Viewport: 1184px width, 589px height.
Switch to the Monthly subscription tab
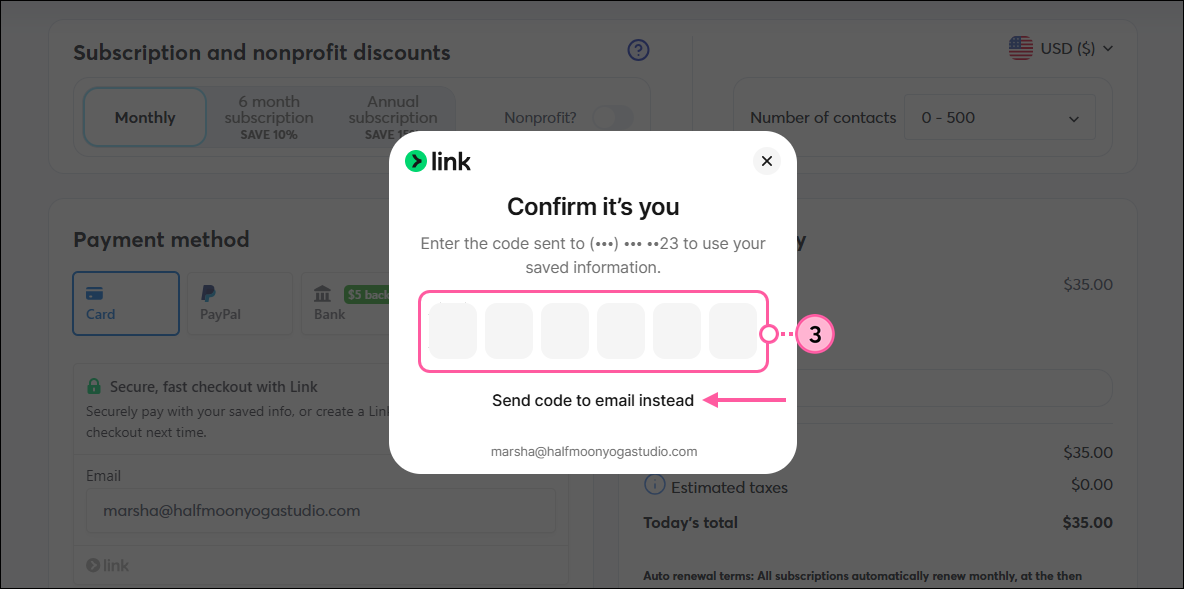144,117
